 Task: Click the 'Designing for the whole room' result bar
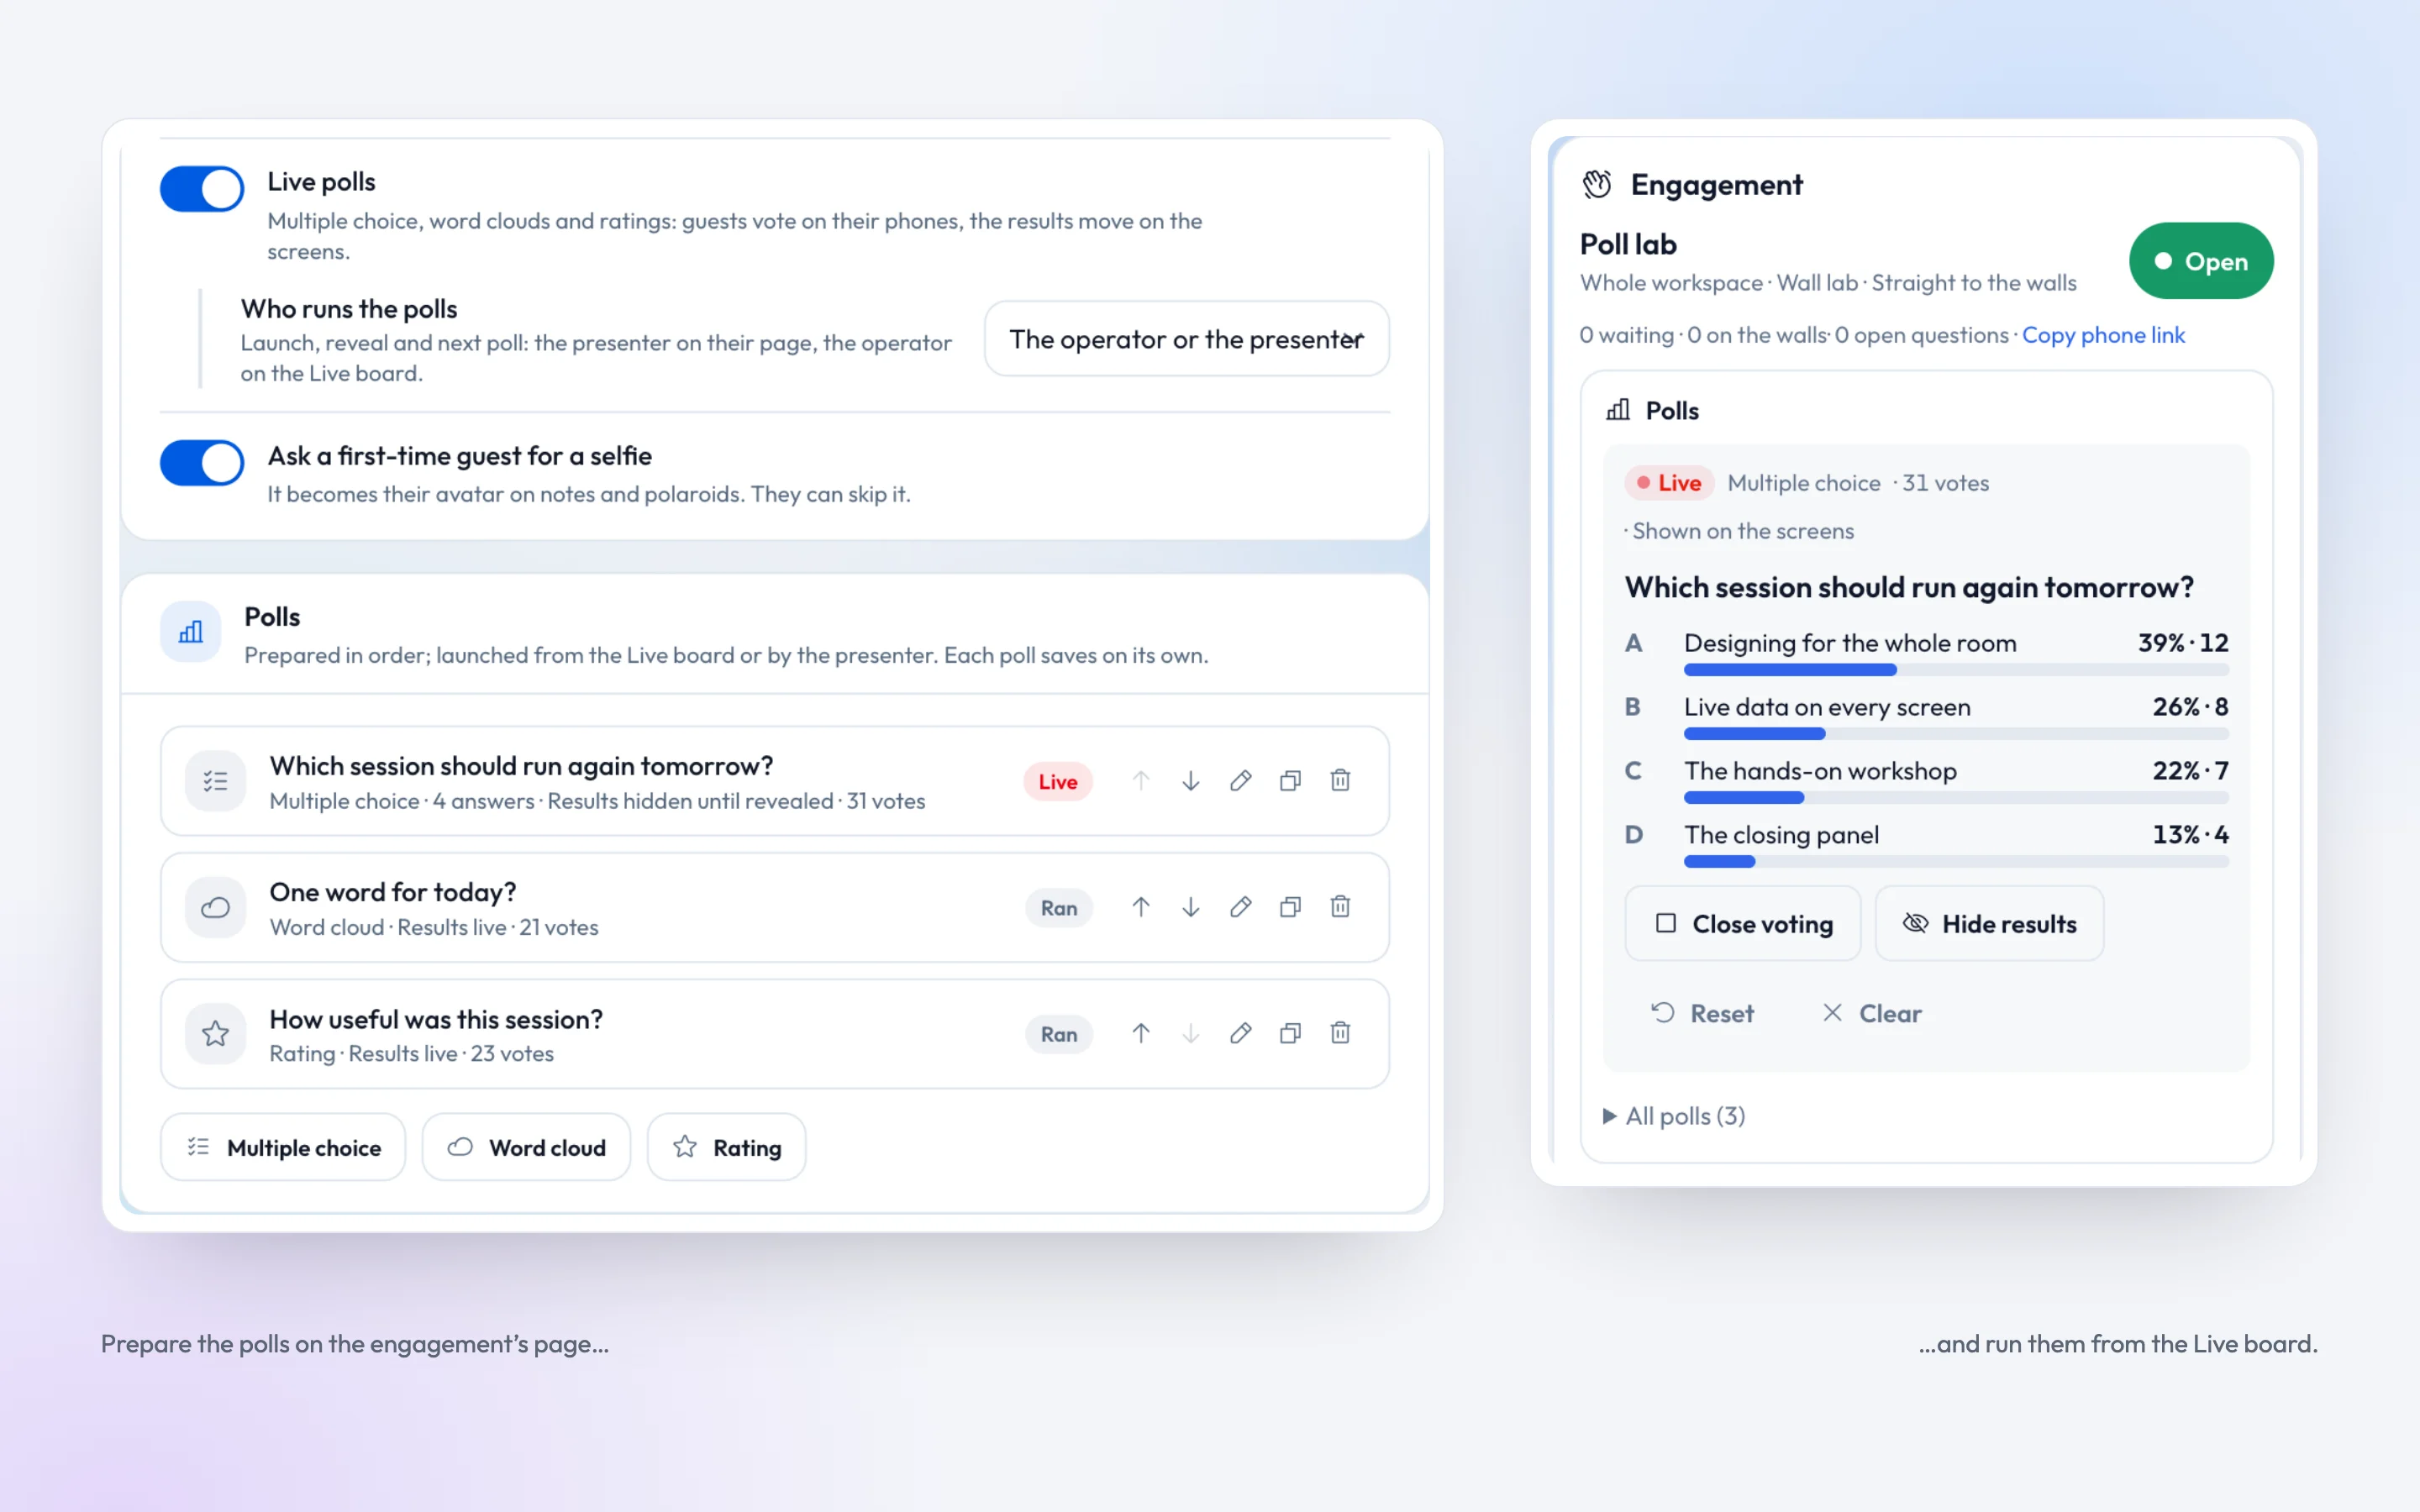[x=1956, y=670]
